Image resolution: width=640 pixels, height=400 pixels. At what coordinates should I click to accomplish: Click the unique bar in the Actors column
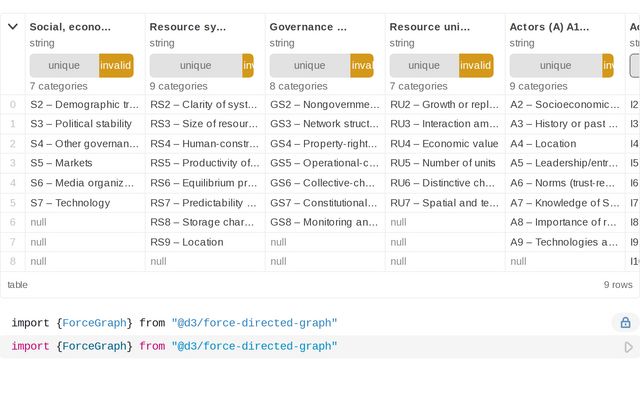(555, 66)
